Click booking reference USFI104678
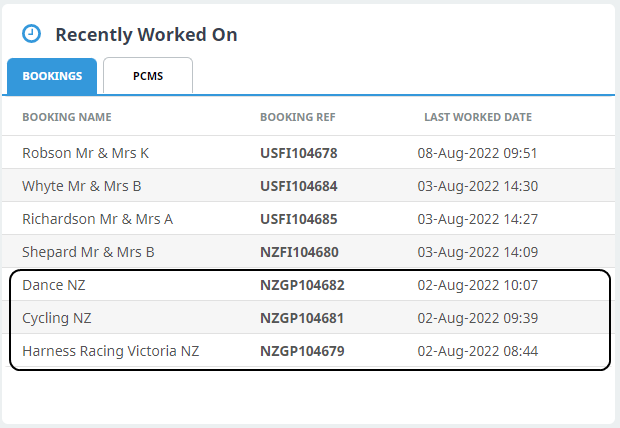The height and width of the screenshot is (428, 620). [x=299, y=153]
